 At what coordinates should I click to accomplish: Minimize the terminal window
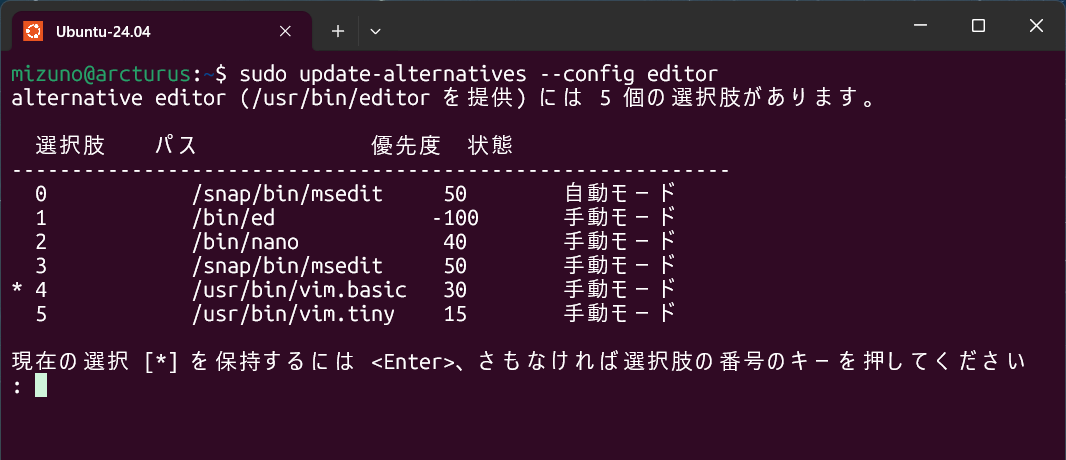coord(924,26)
